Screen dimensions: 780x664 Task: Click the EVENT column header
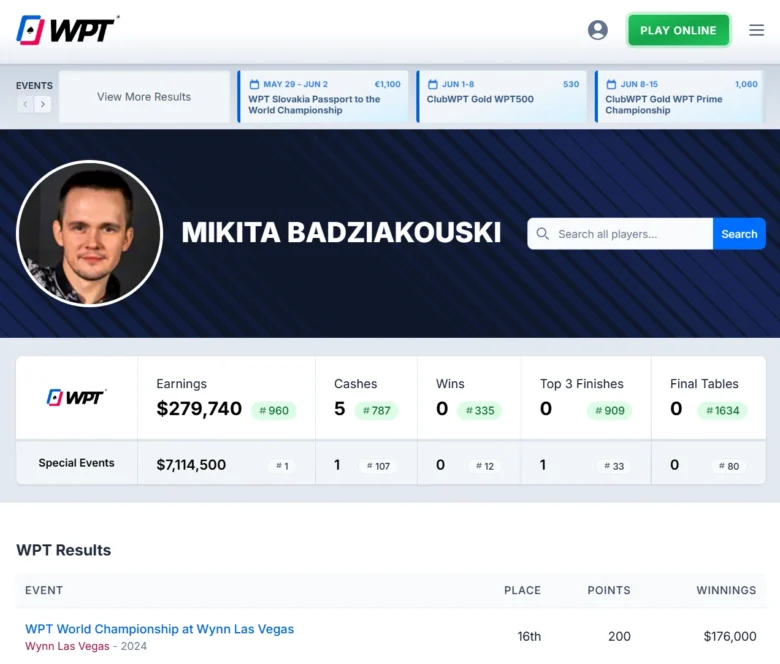coord(44,590)
